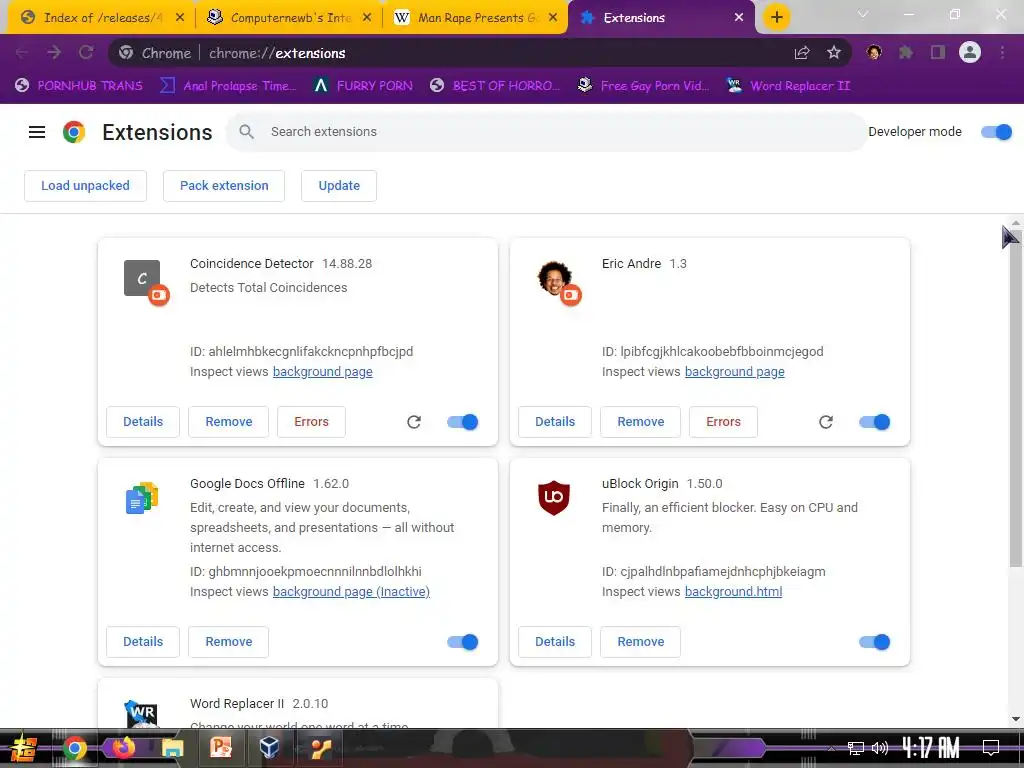The image size is (1024, 768).
Task: Remove the uBlock Origin extension
Action: pos(641,642)
